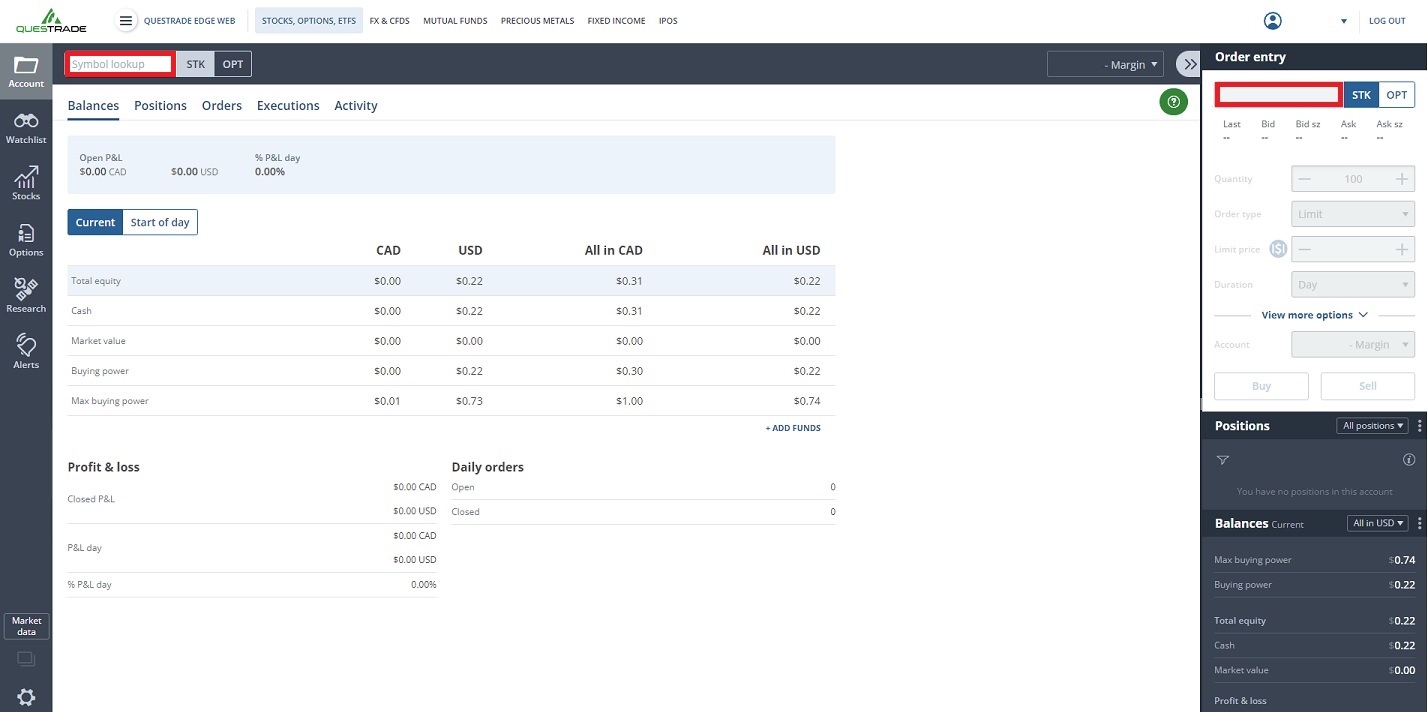Viewport: 1428px width, 712px height.
Task: Select OPT next to the Symbol lookup
Action: click(233, 64)
